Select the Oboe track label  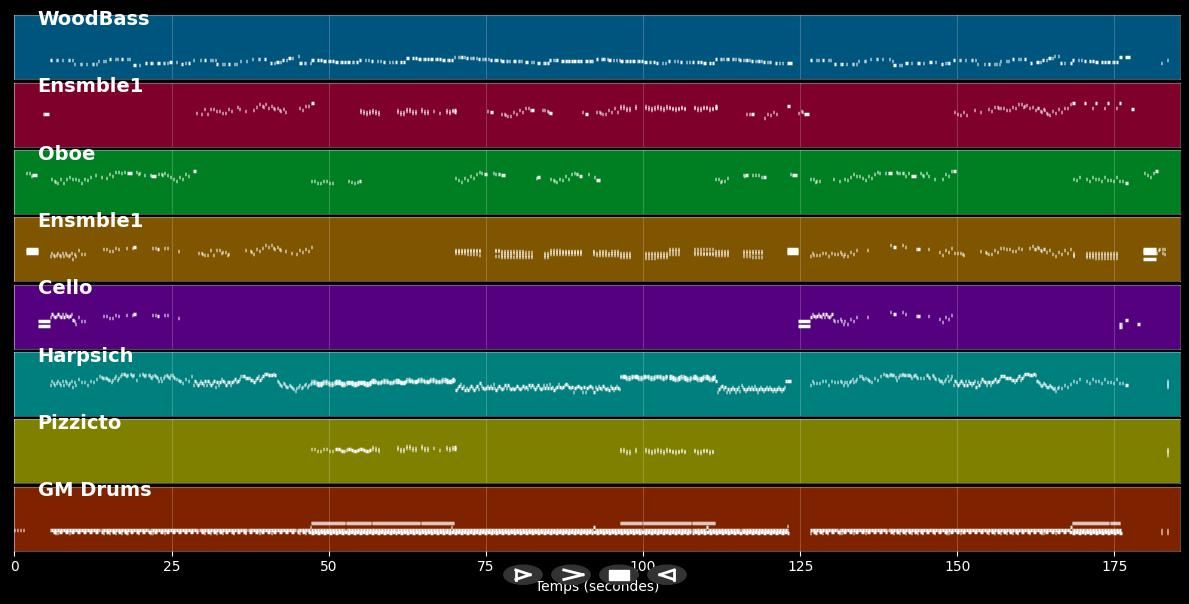pos(66,153)
